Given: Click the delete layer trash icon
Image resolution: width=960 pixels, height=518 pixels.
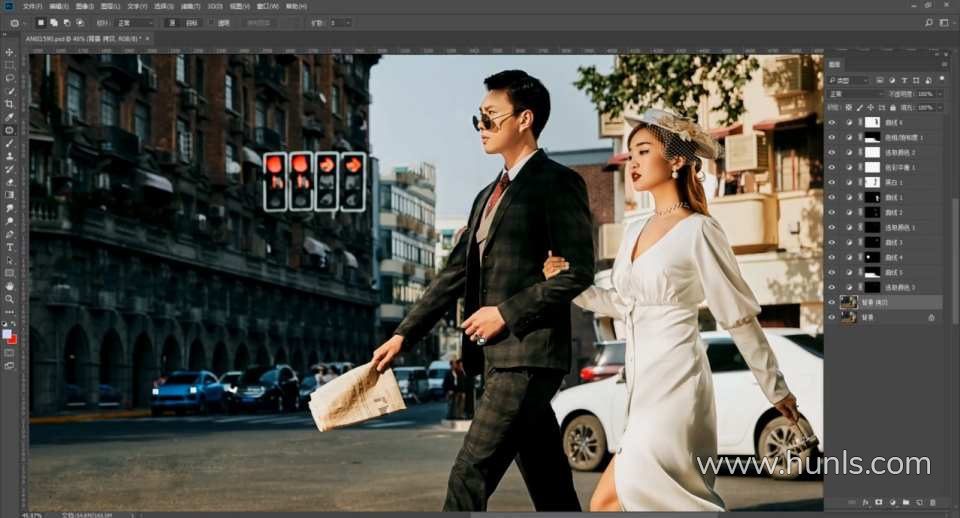Looking at the screenshot, I should [x=933, y=502].
